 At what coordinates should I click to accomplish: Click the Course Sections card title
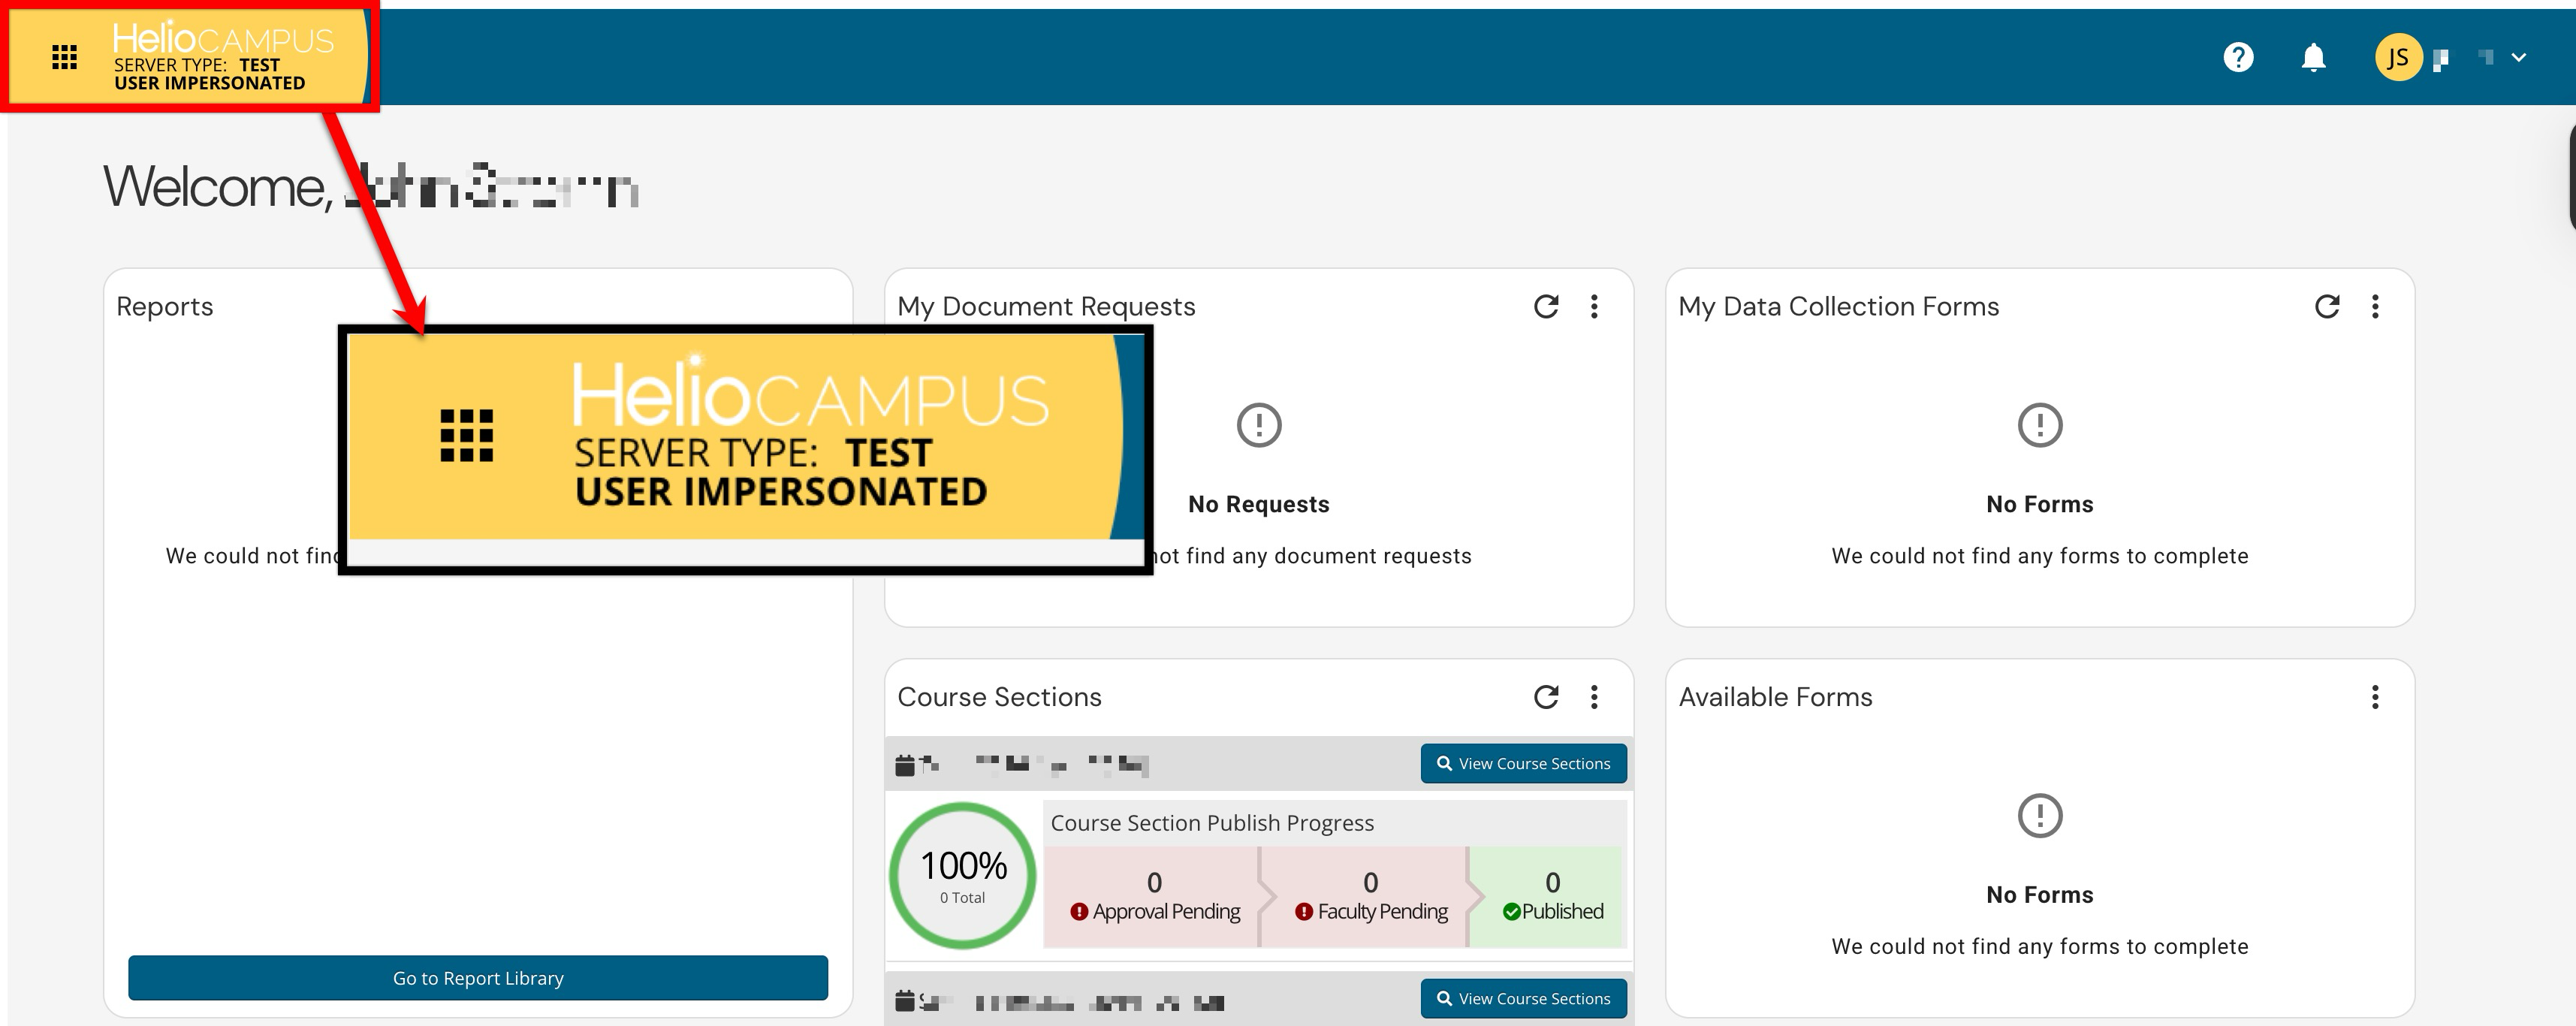coord(999,697)
